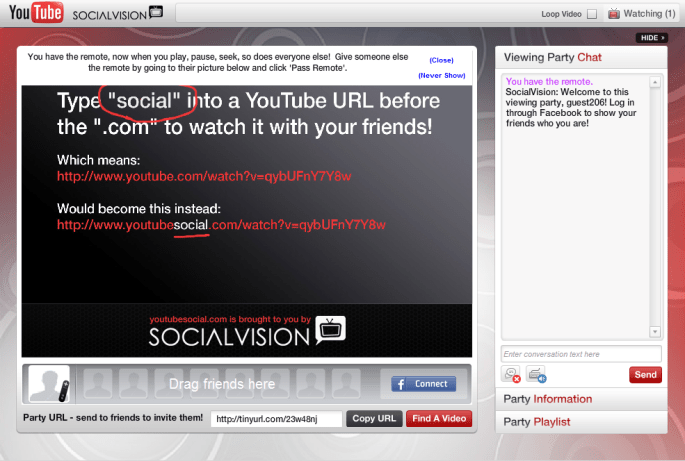Send the chat message
Image resolution: width=685 pixels, height=461 pixels.
(x=645, y=375)
